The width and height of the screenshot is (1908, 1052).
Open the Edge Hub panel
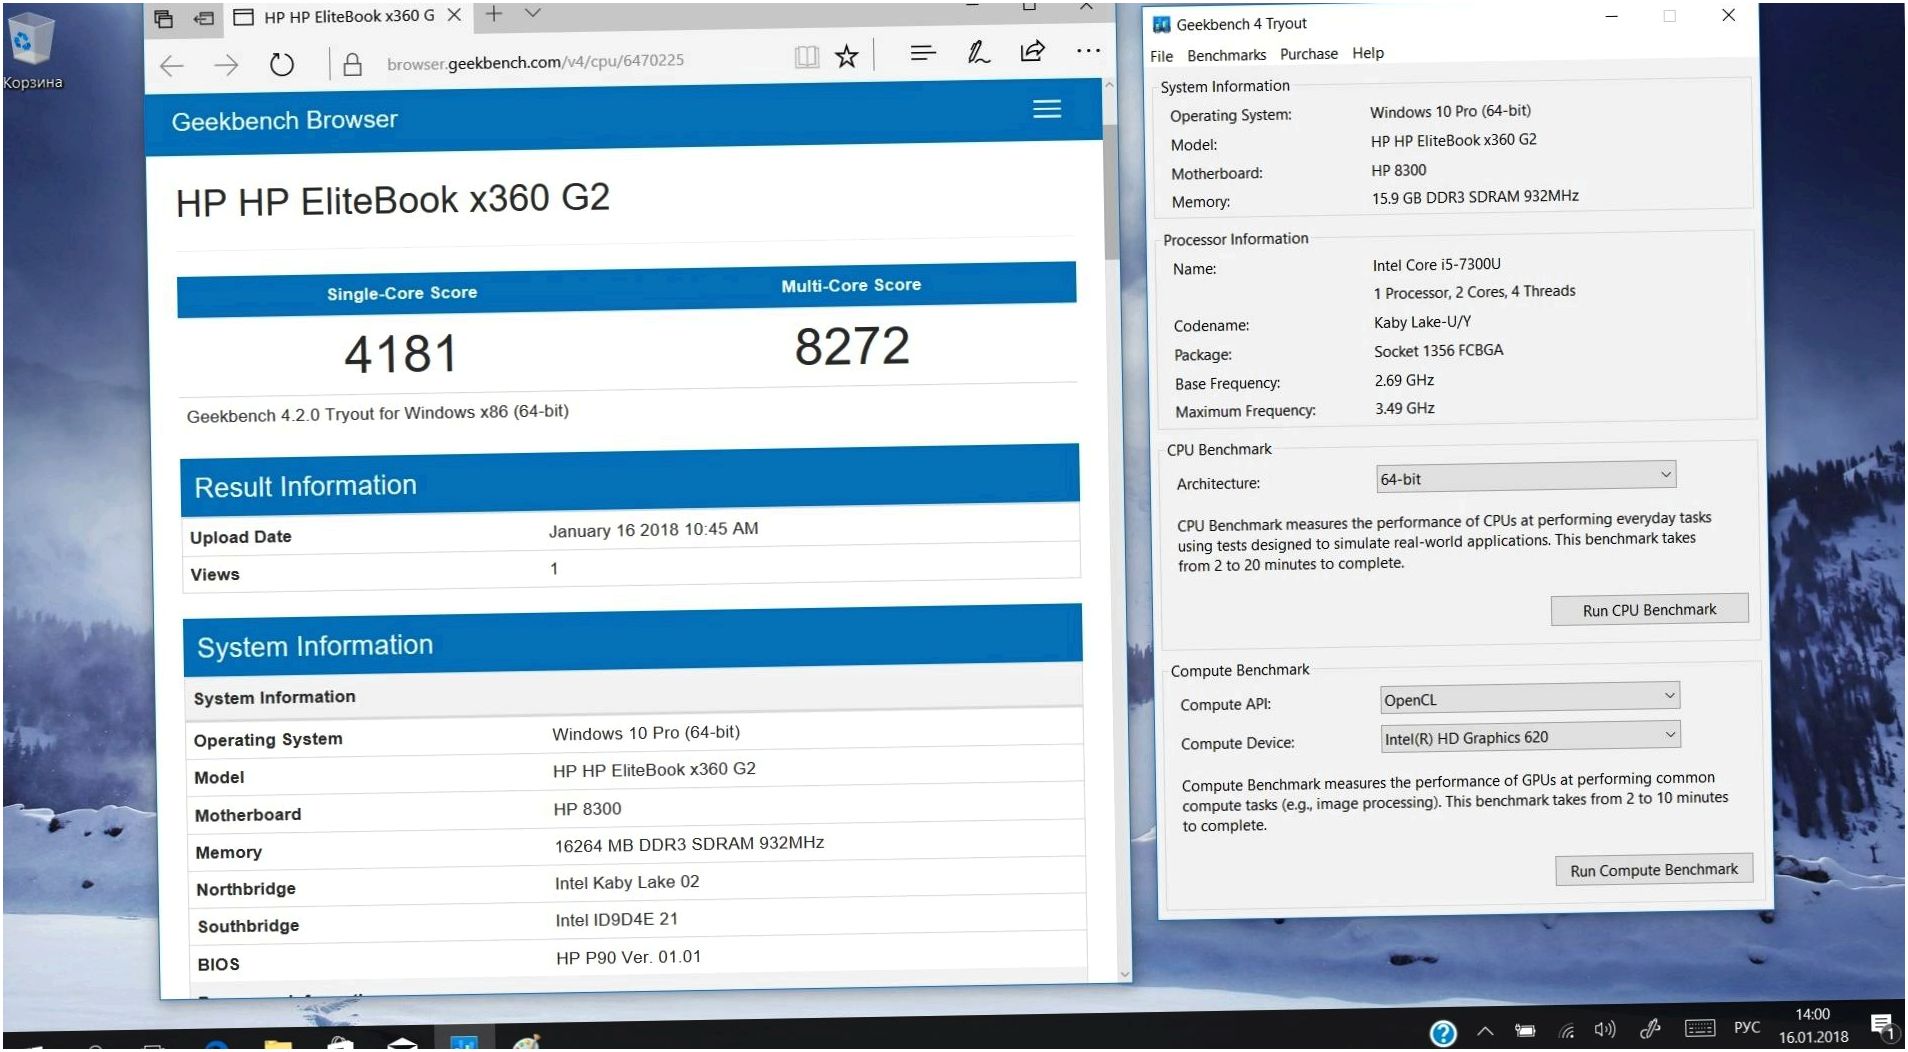[x=923, y=53]
